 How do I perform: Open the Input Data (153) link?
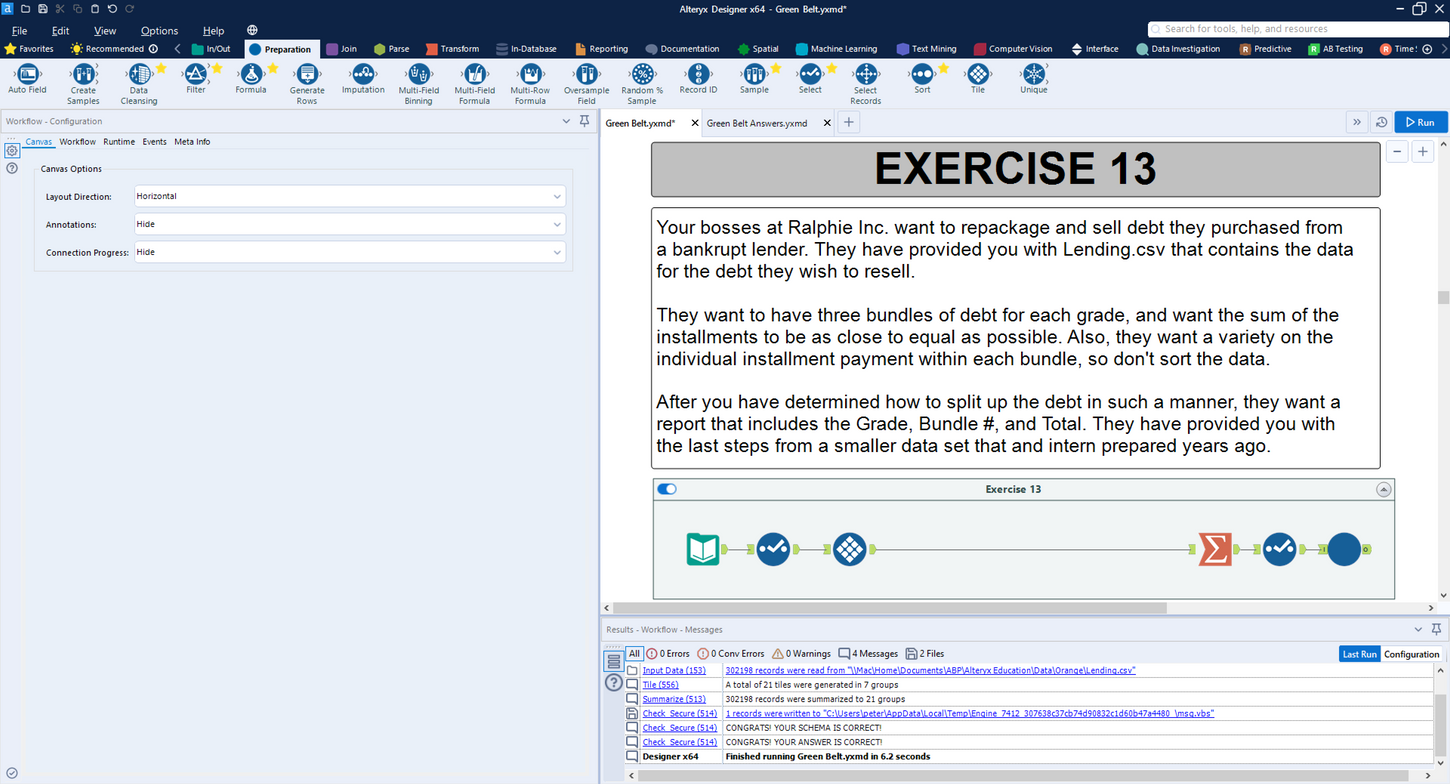(x=674, y=671)
